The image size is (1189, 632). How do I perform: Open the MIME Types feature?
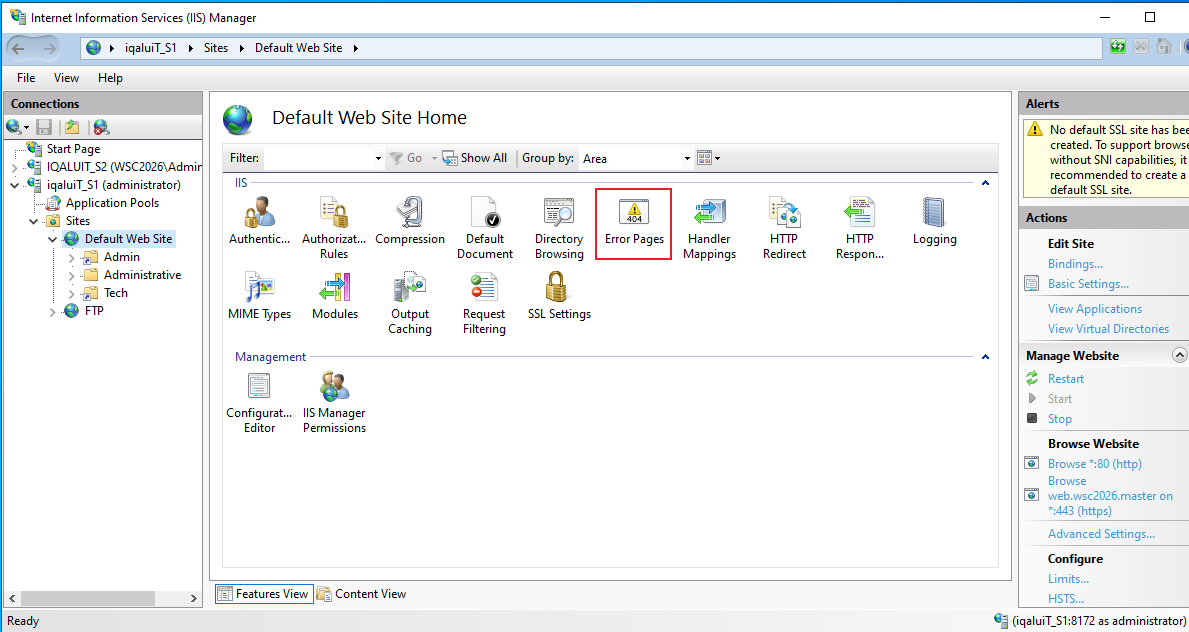(259, 297)
